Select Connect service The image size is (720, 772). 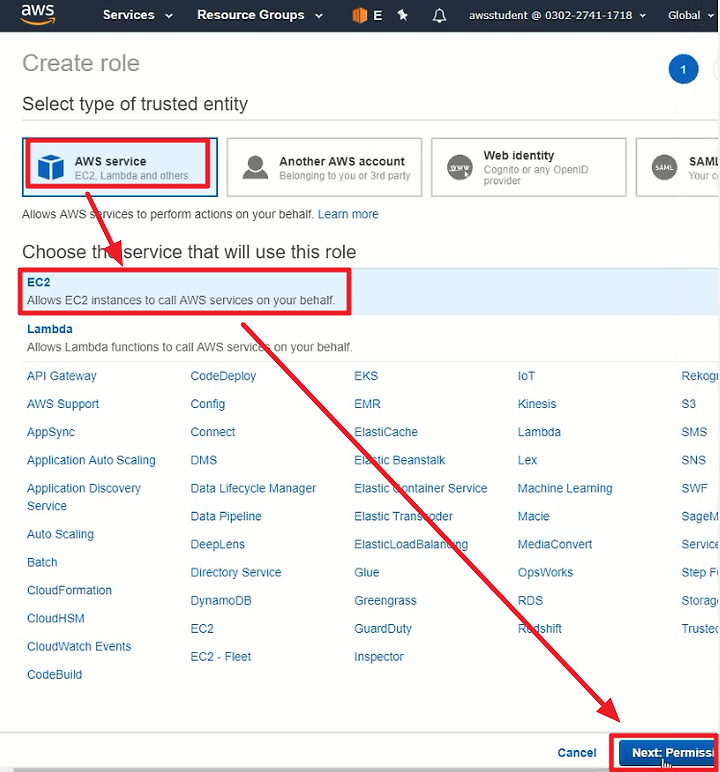tap(213, 432)
